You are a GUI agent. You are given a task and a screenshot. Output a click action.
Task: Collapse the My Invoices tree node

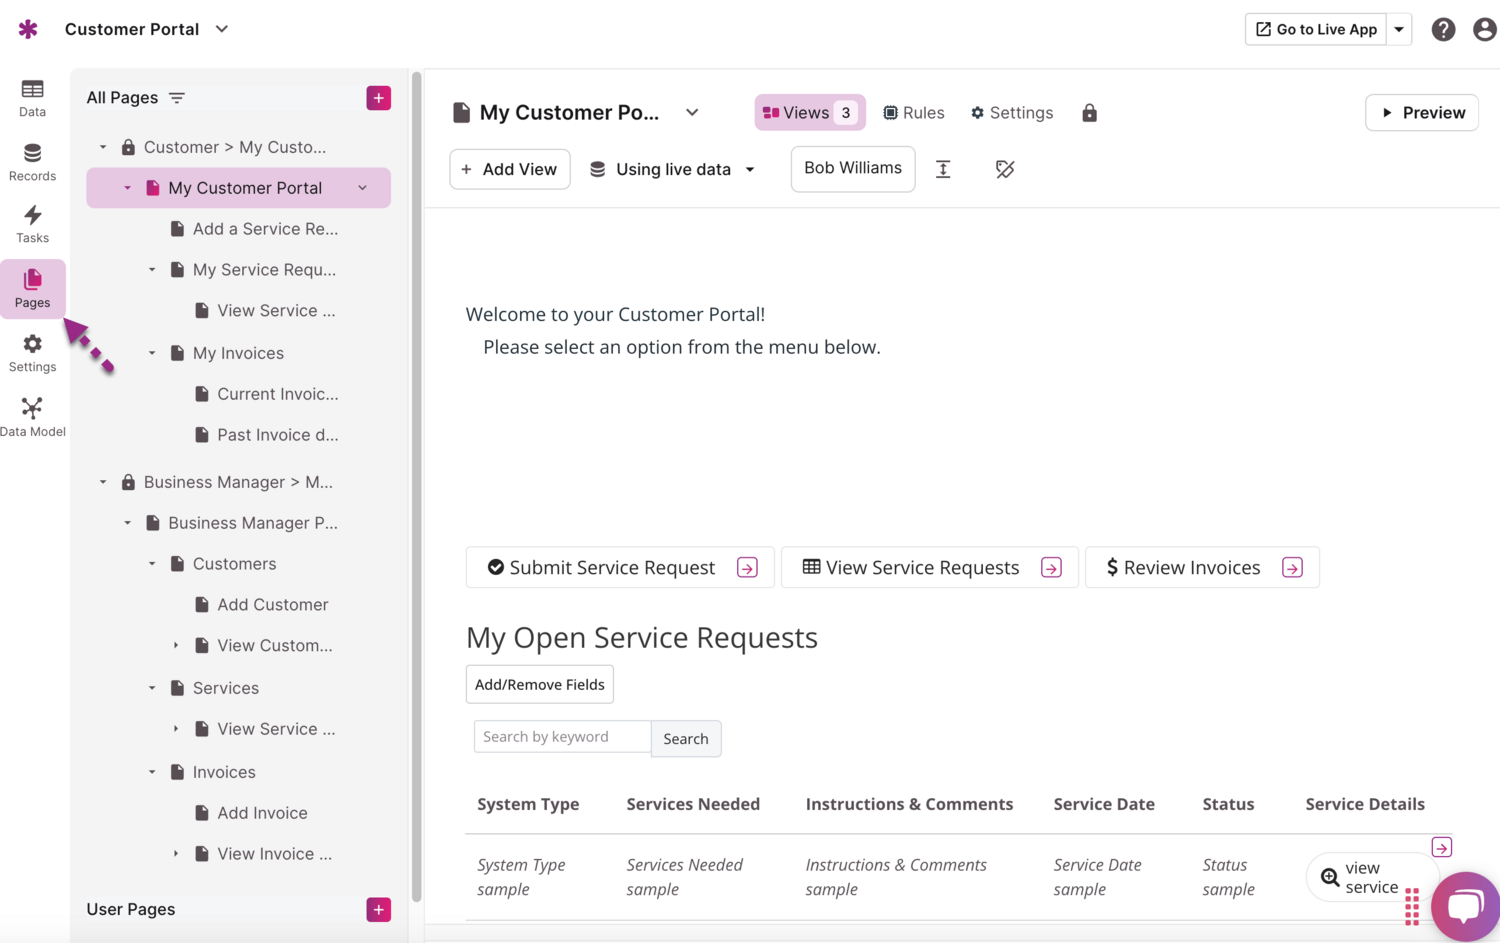pyautogui.click(x=152, y=353)
